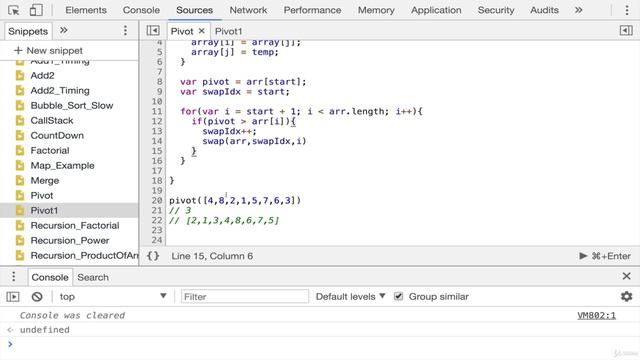Switch to the Search drawer tab
Viewport: 640px width, 360px height.
(x=93, y=278)
